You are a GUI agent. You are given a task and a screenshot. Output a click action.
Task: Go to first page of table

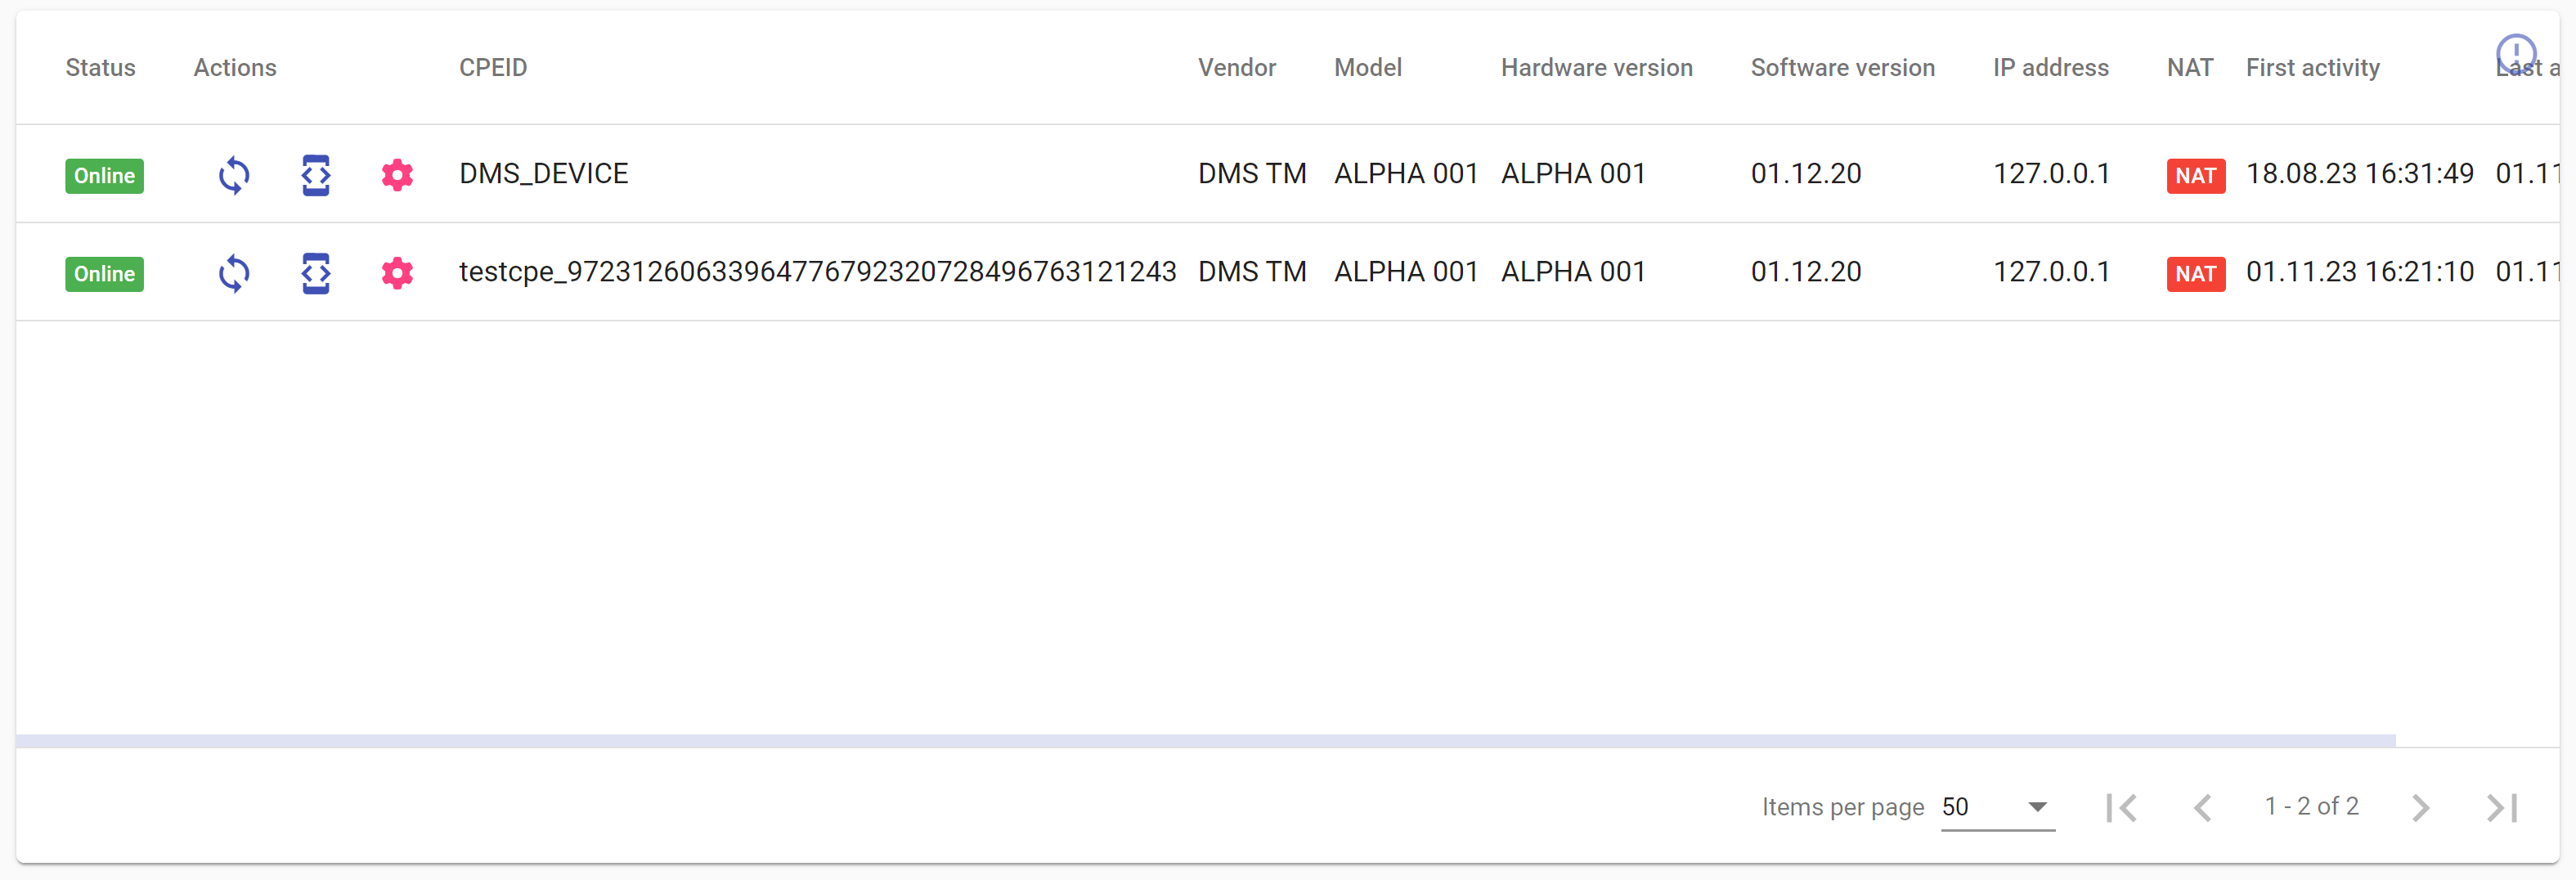[x=2121, y=807]
